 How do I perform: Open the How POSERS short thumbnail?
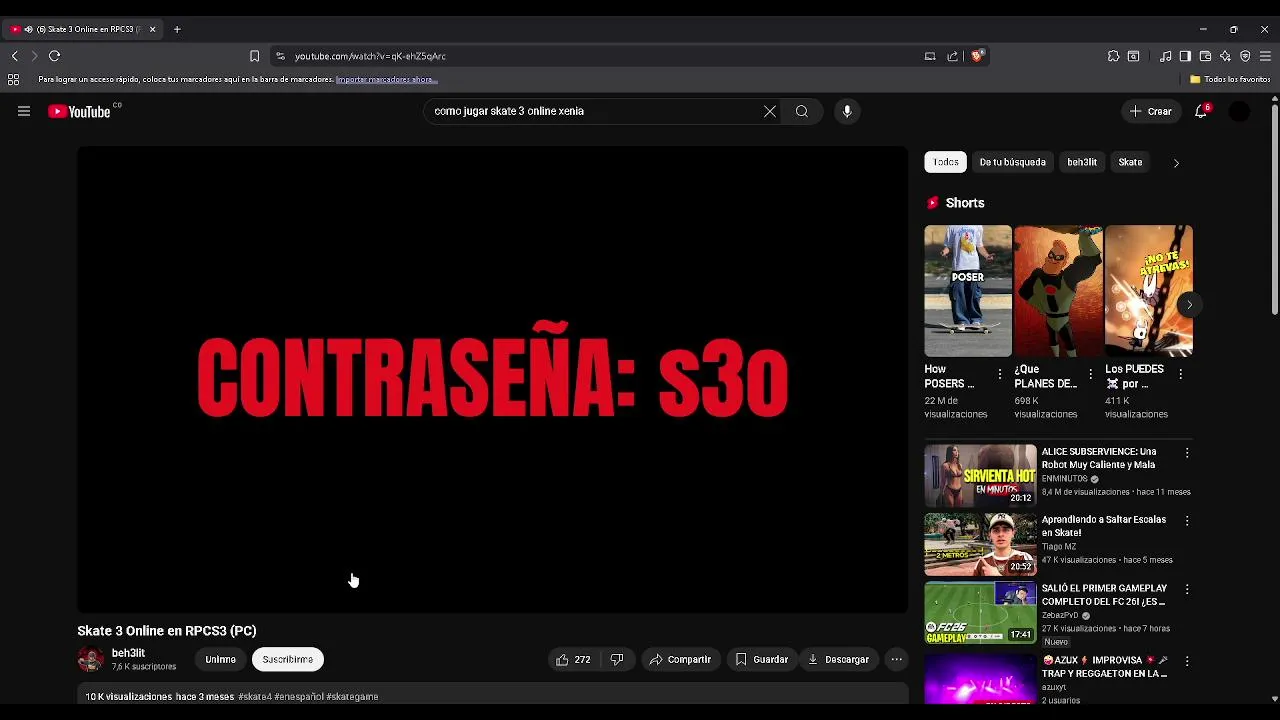coord(967,290)
